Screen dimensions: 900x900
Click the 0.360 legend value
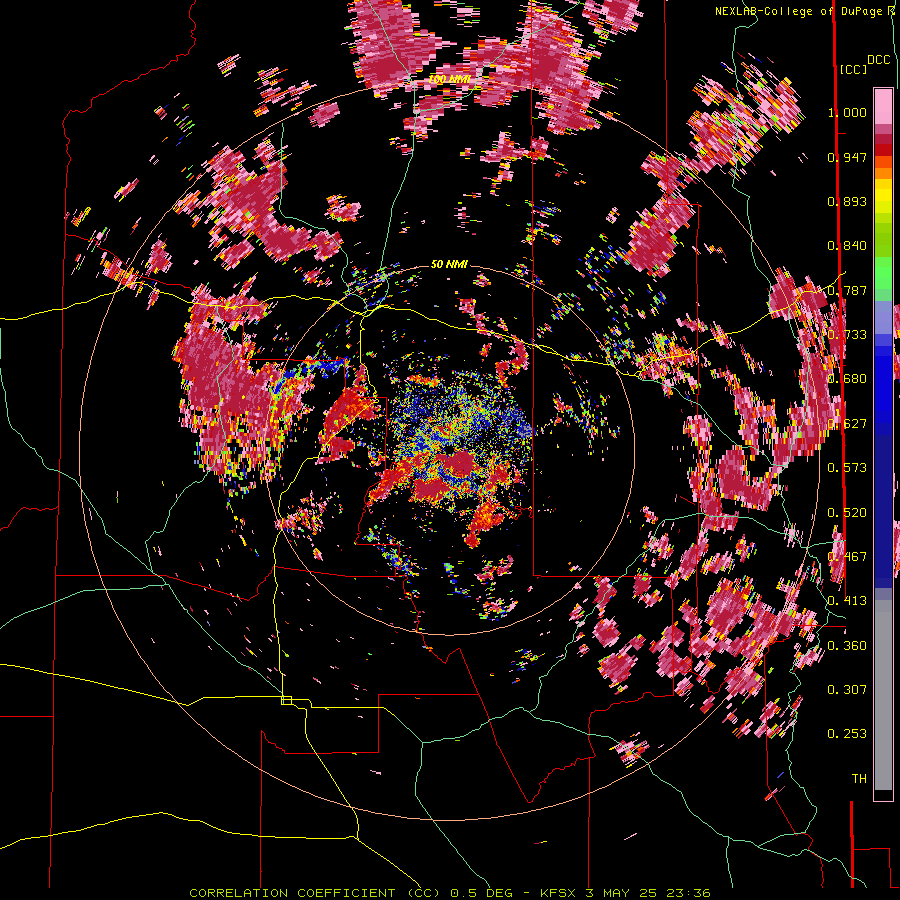[x=847, y=646]
